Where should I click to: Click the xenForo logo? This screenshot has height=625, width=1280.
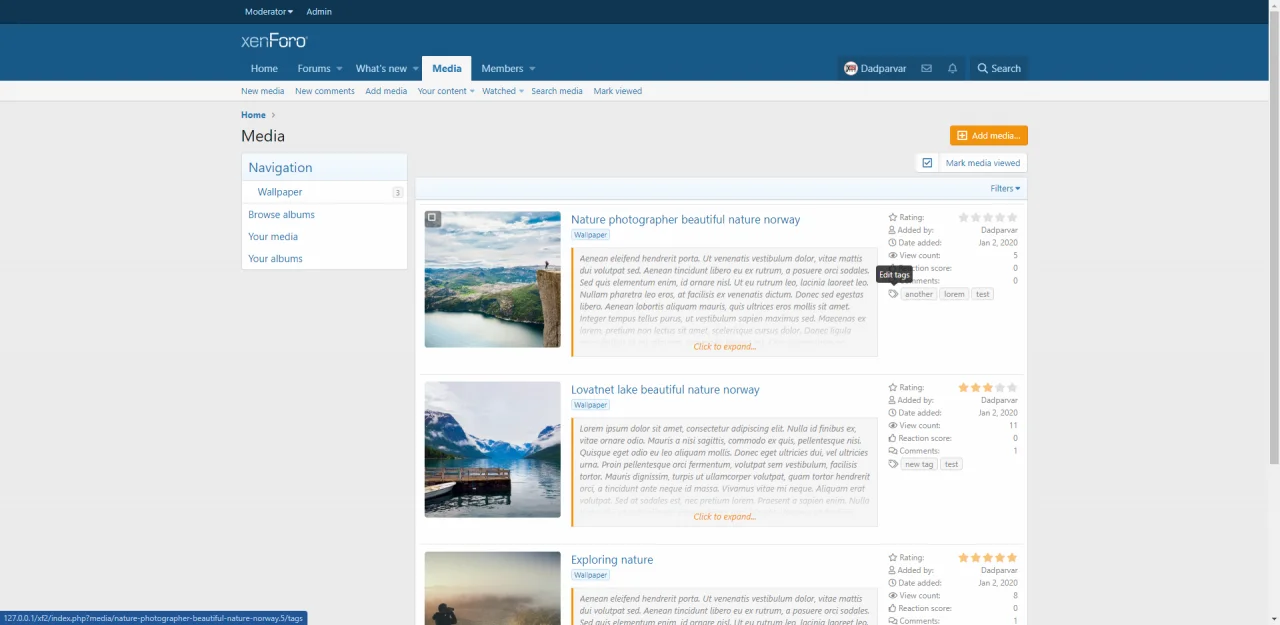pyautogui.click(x=274, y=41)
